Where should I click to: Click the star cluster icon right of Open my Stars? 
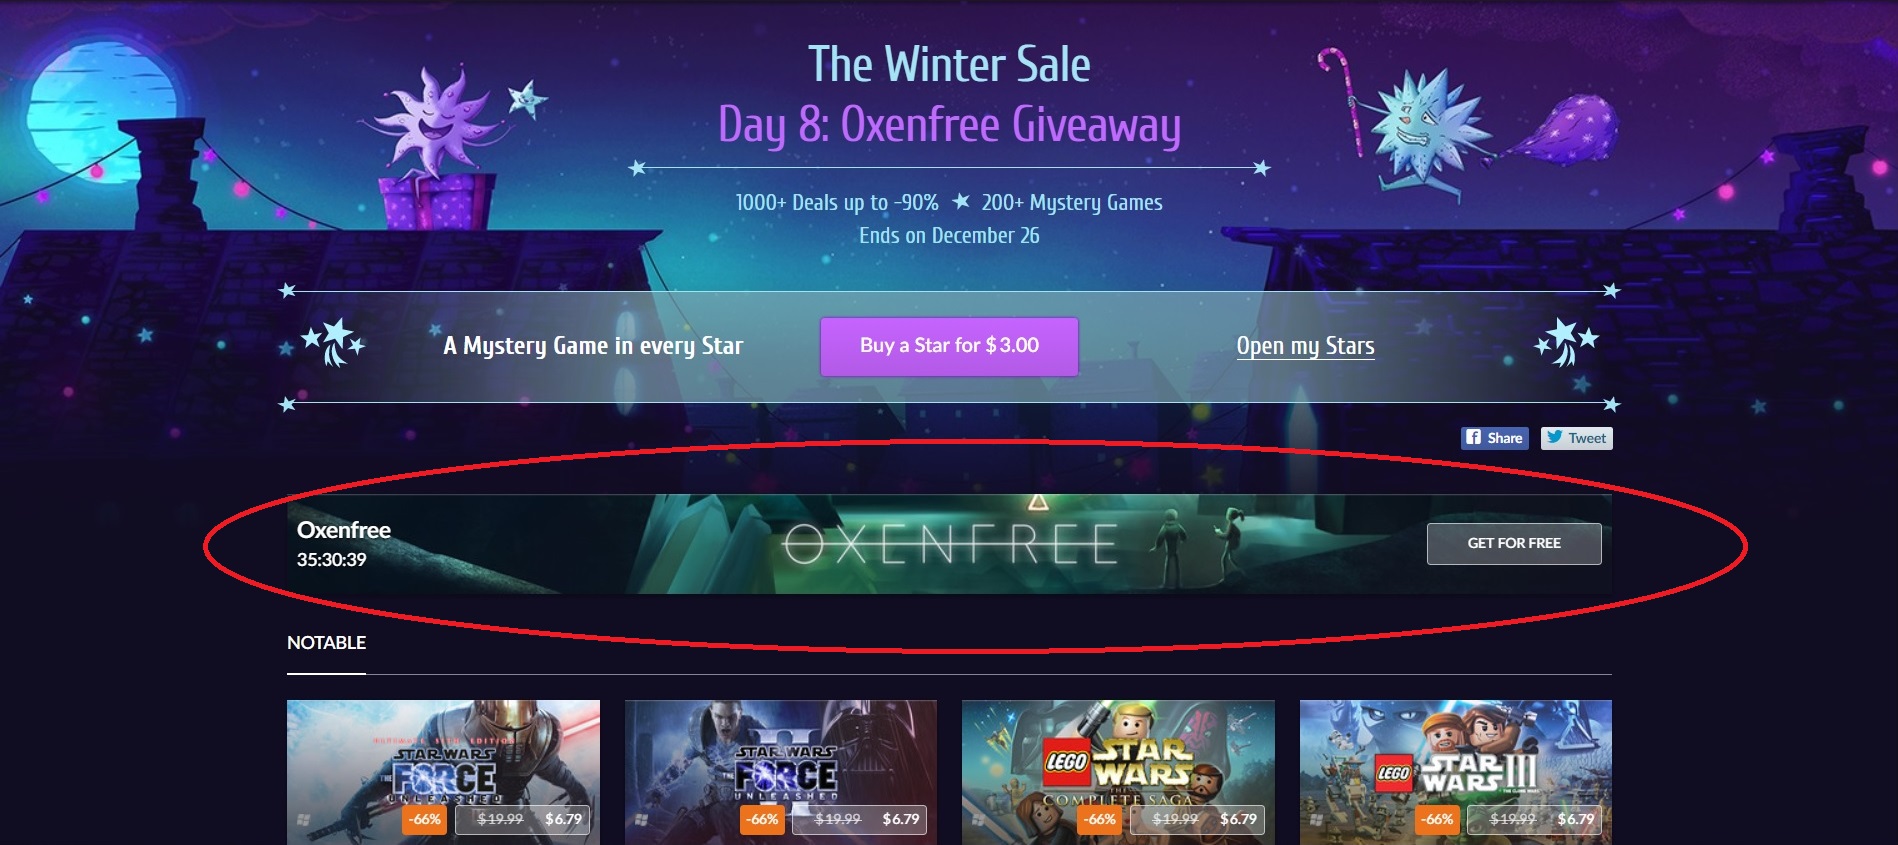(x=1567, y=342)
